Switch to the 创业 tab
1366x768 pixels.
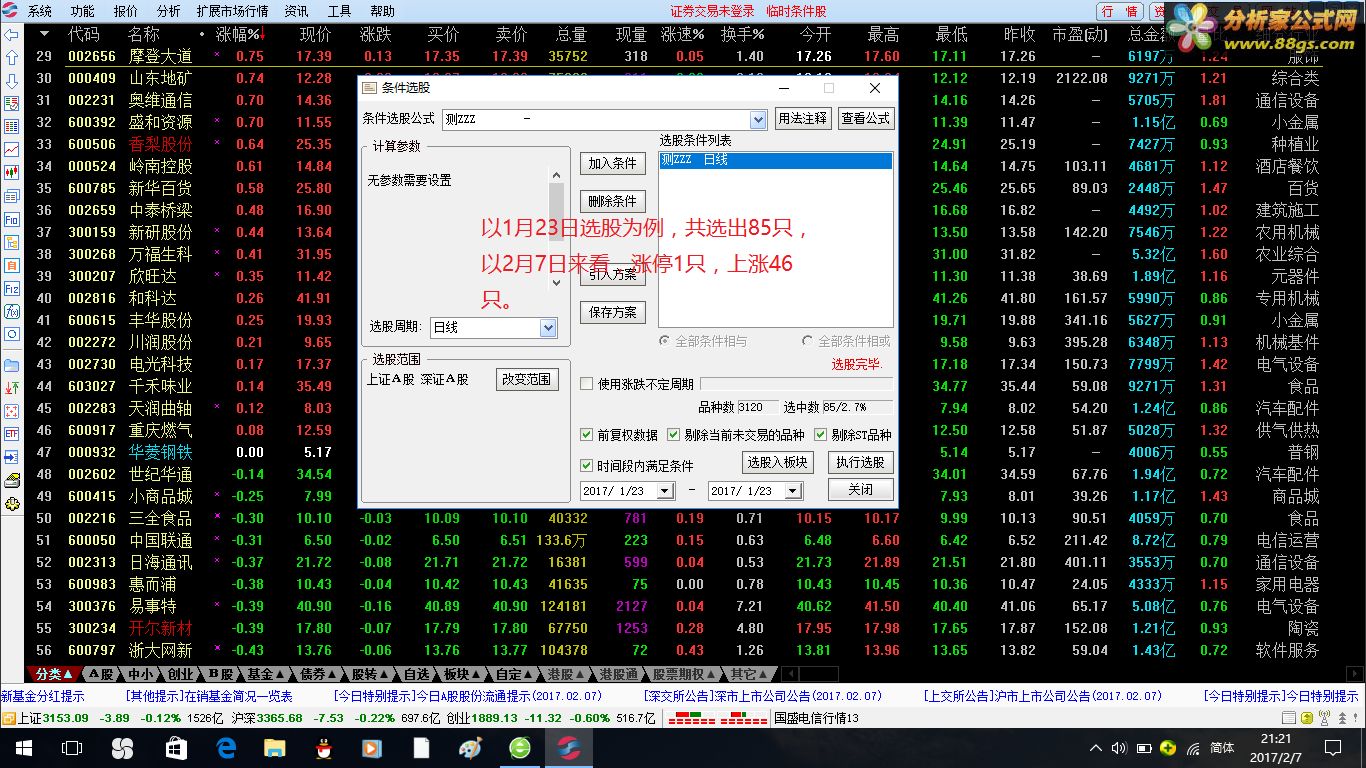tap(179, 674)
